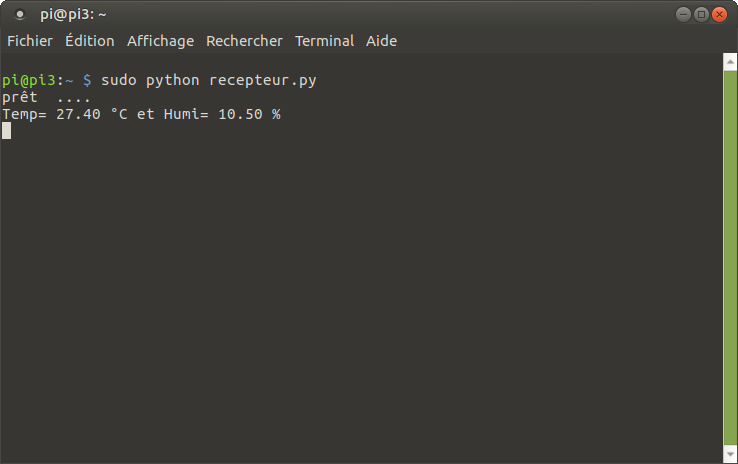Image resolution: width=738 pixels, height=464 pixels.
Task: Open the Fichier menu
Action: (x=30, y=41)
